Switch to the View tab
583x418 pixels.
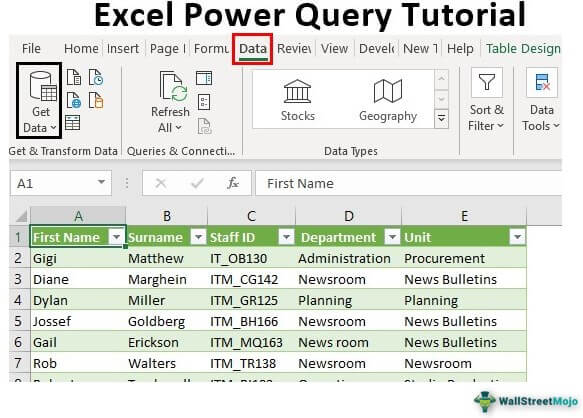[x=334, y=49]
